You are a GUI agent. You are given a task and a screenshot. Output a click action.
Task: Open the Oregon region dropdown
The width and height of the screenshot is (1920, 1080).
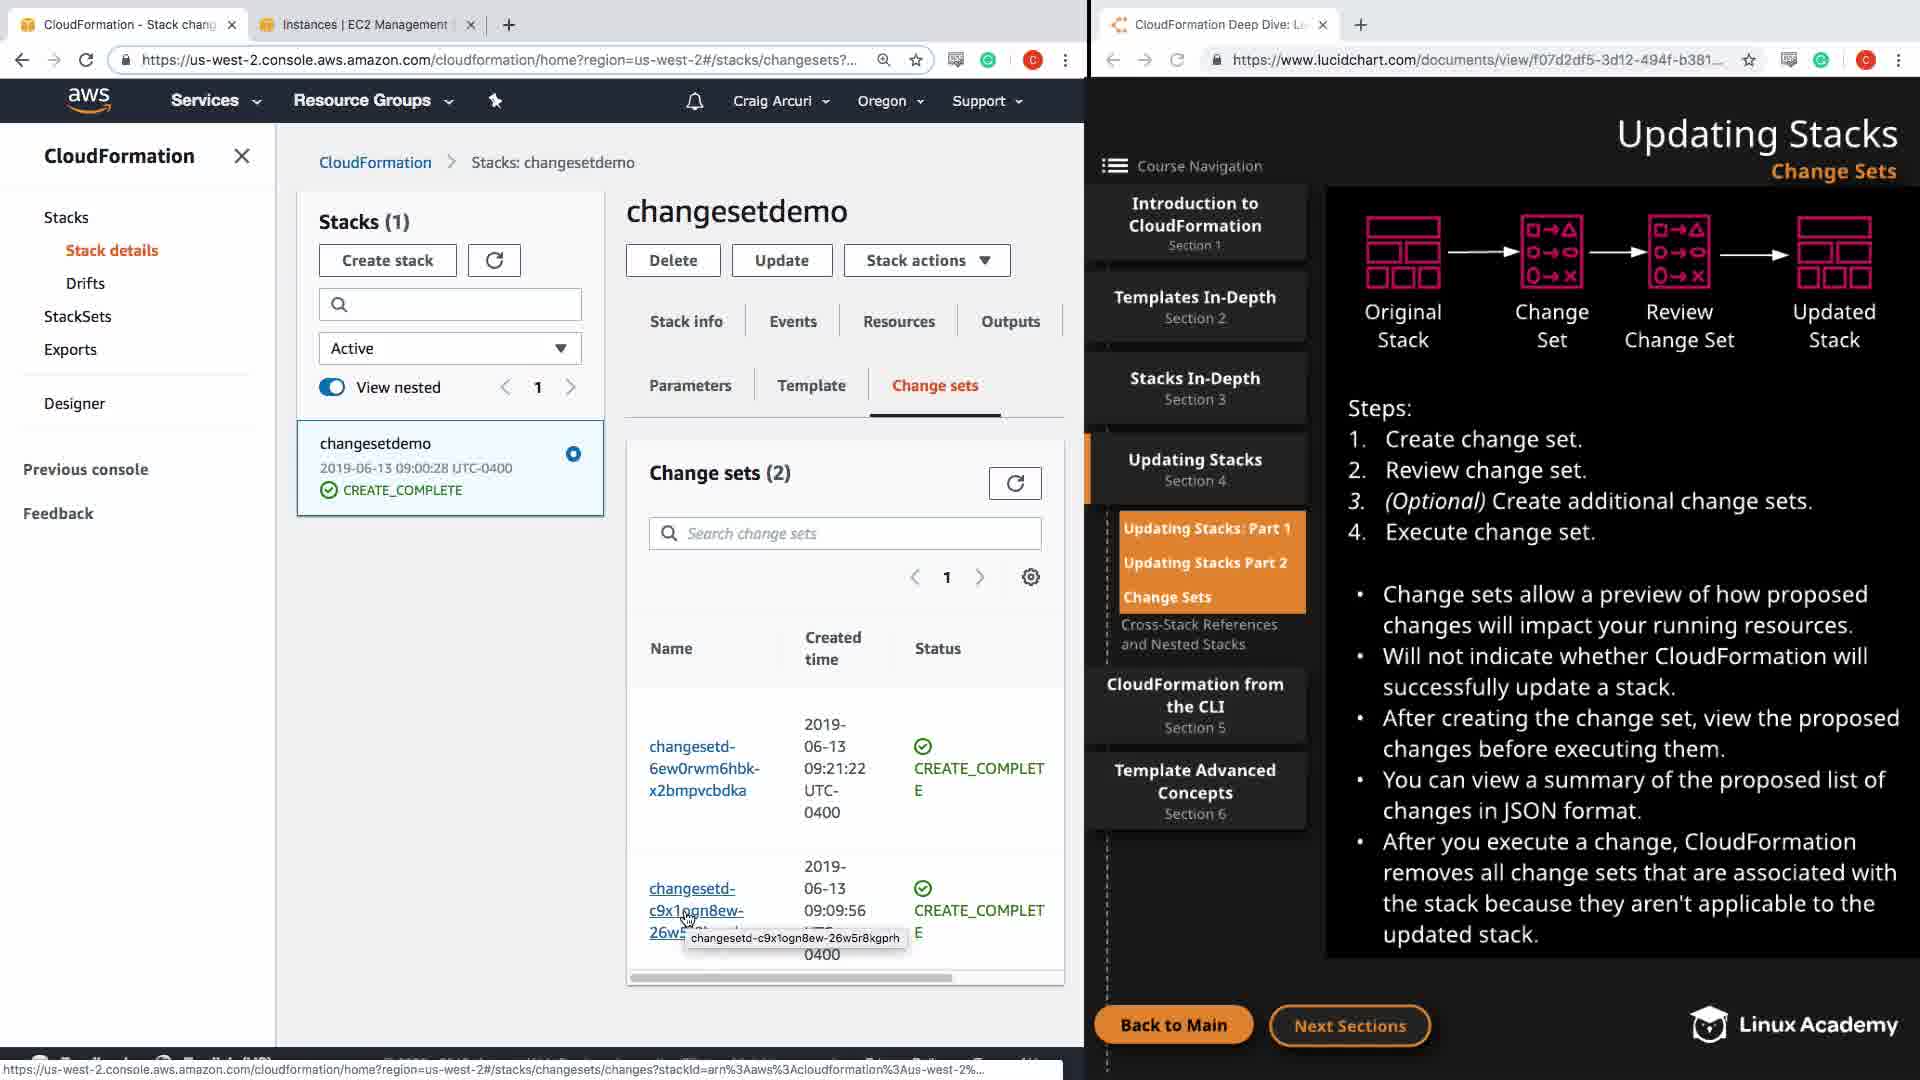[890, 101]
